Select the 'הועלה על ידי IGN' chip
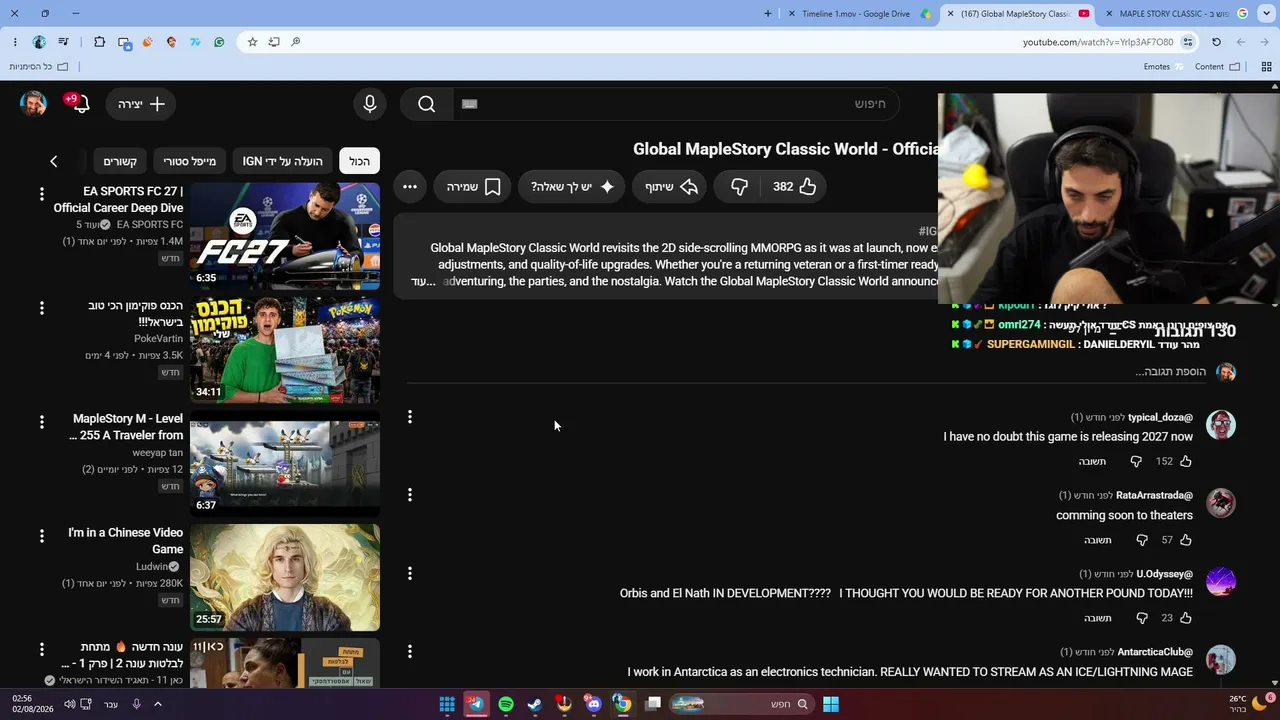1280x720 pixels. pos(283,161)
